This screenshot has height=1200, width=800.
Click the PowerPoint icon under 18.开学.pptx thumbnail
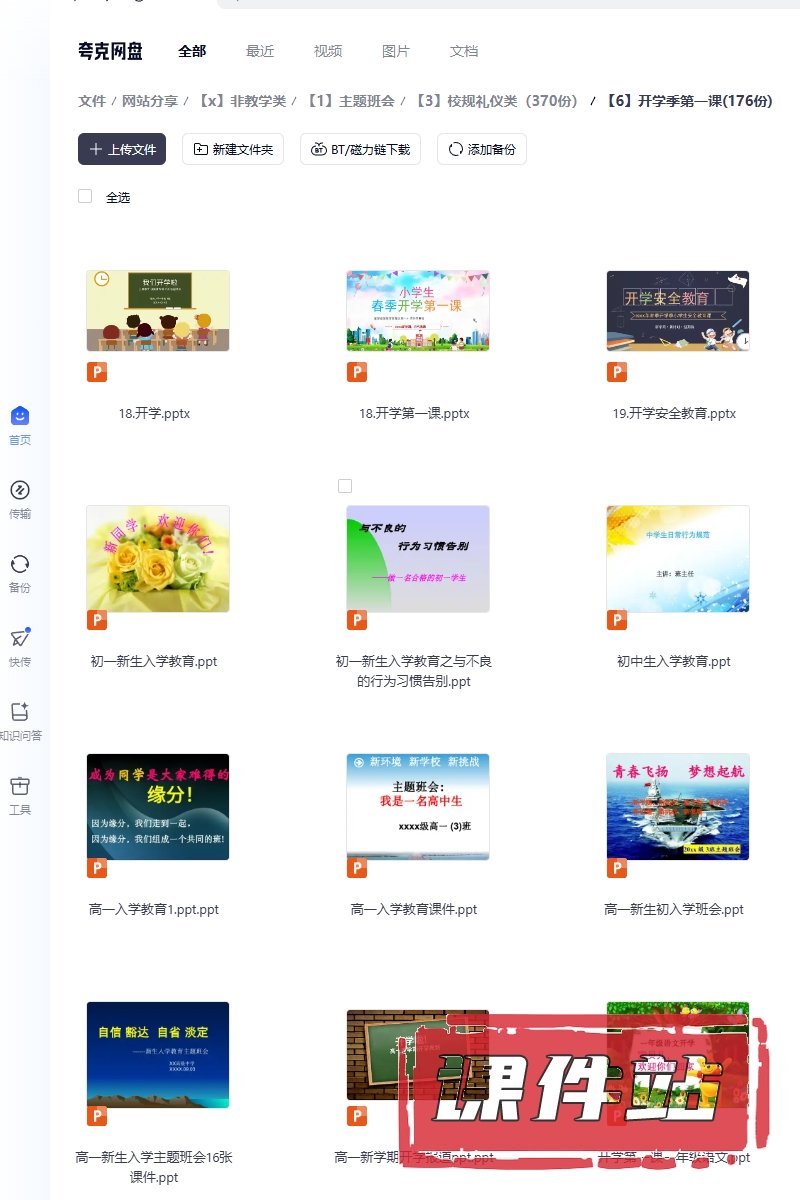click(x=97, y=372)
